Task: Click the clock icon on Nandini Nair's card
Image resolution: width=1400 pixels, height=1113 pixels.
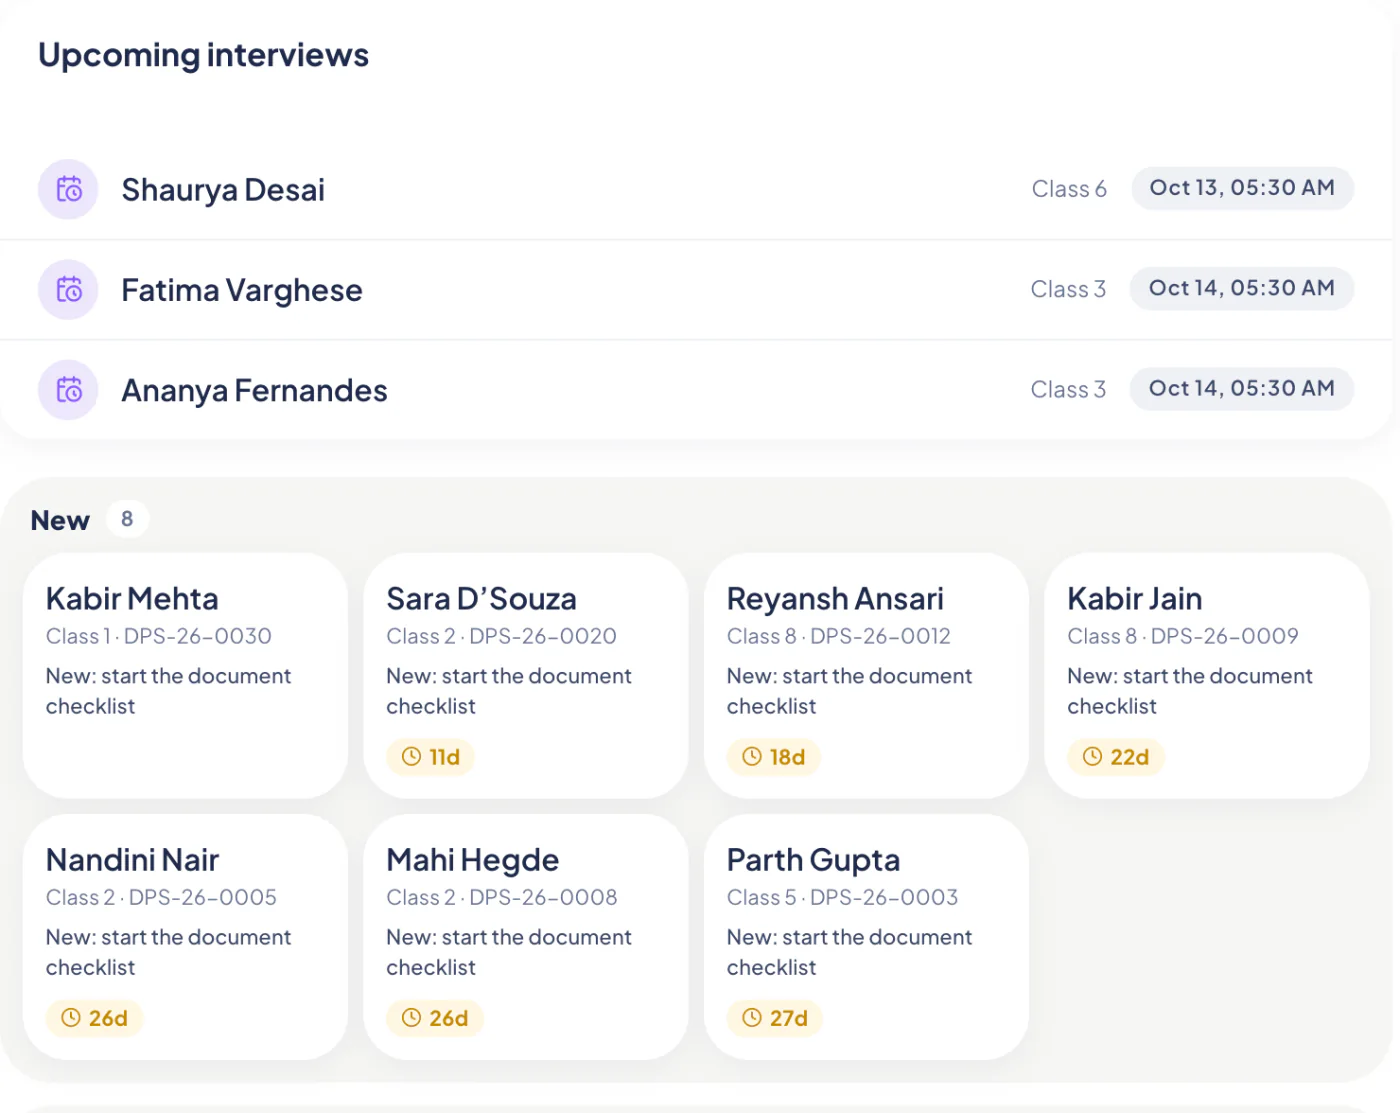Action: [x=71, y=1018]
